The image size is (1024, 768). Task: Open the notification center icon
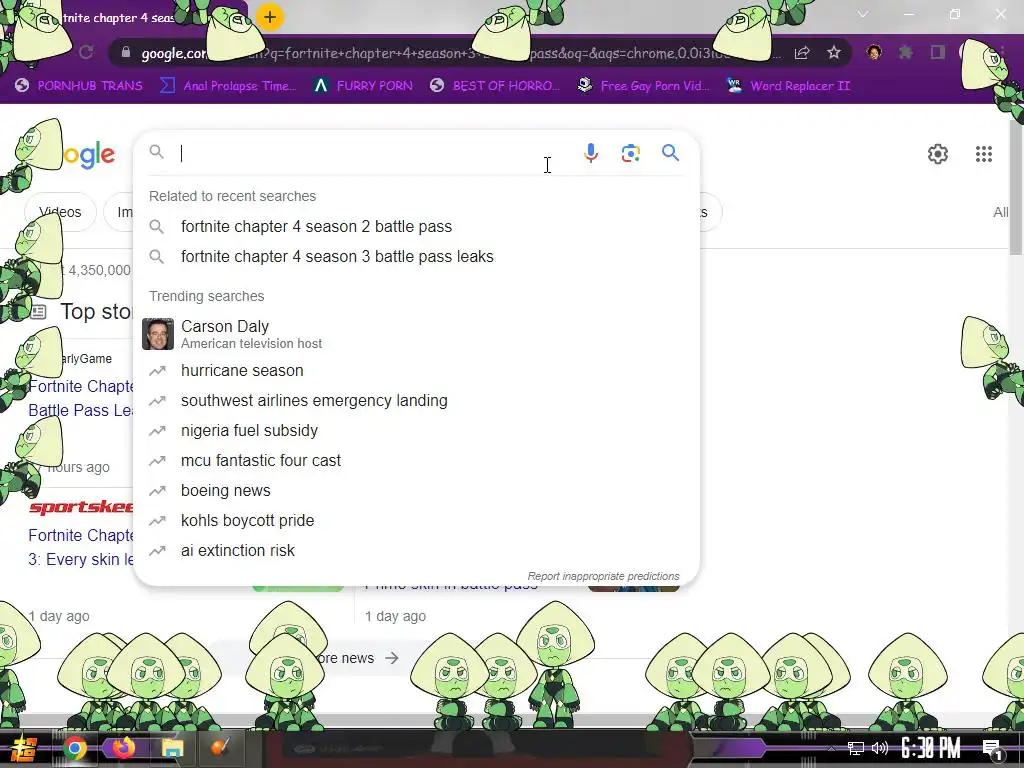(x=992, y=749)
